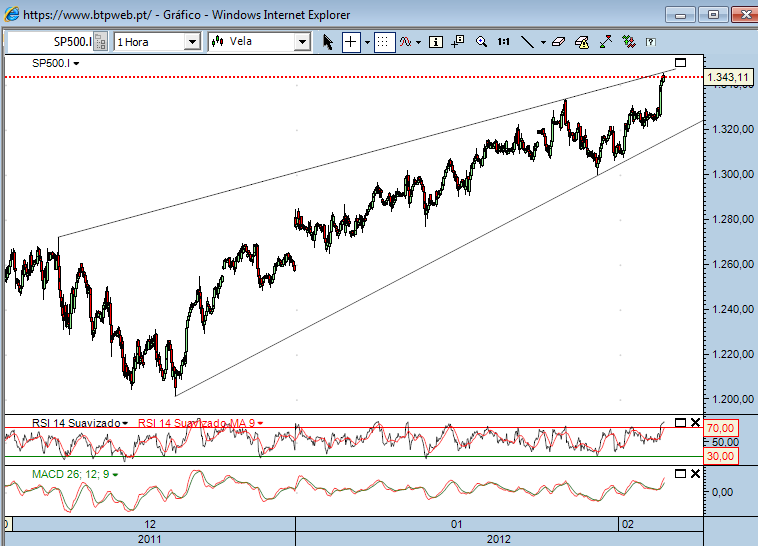The width and height of the screenshot is (758, 546).
Task: Activate the zoom magnifier tool
Action: 481,42
